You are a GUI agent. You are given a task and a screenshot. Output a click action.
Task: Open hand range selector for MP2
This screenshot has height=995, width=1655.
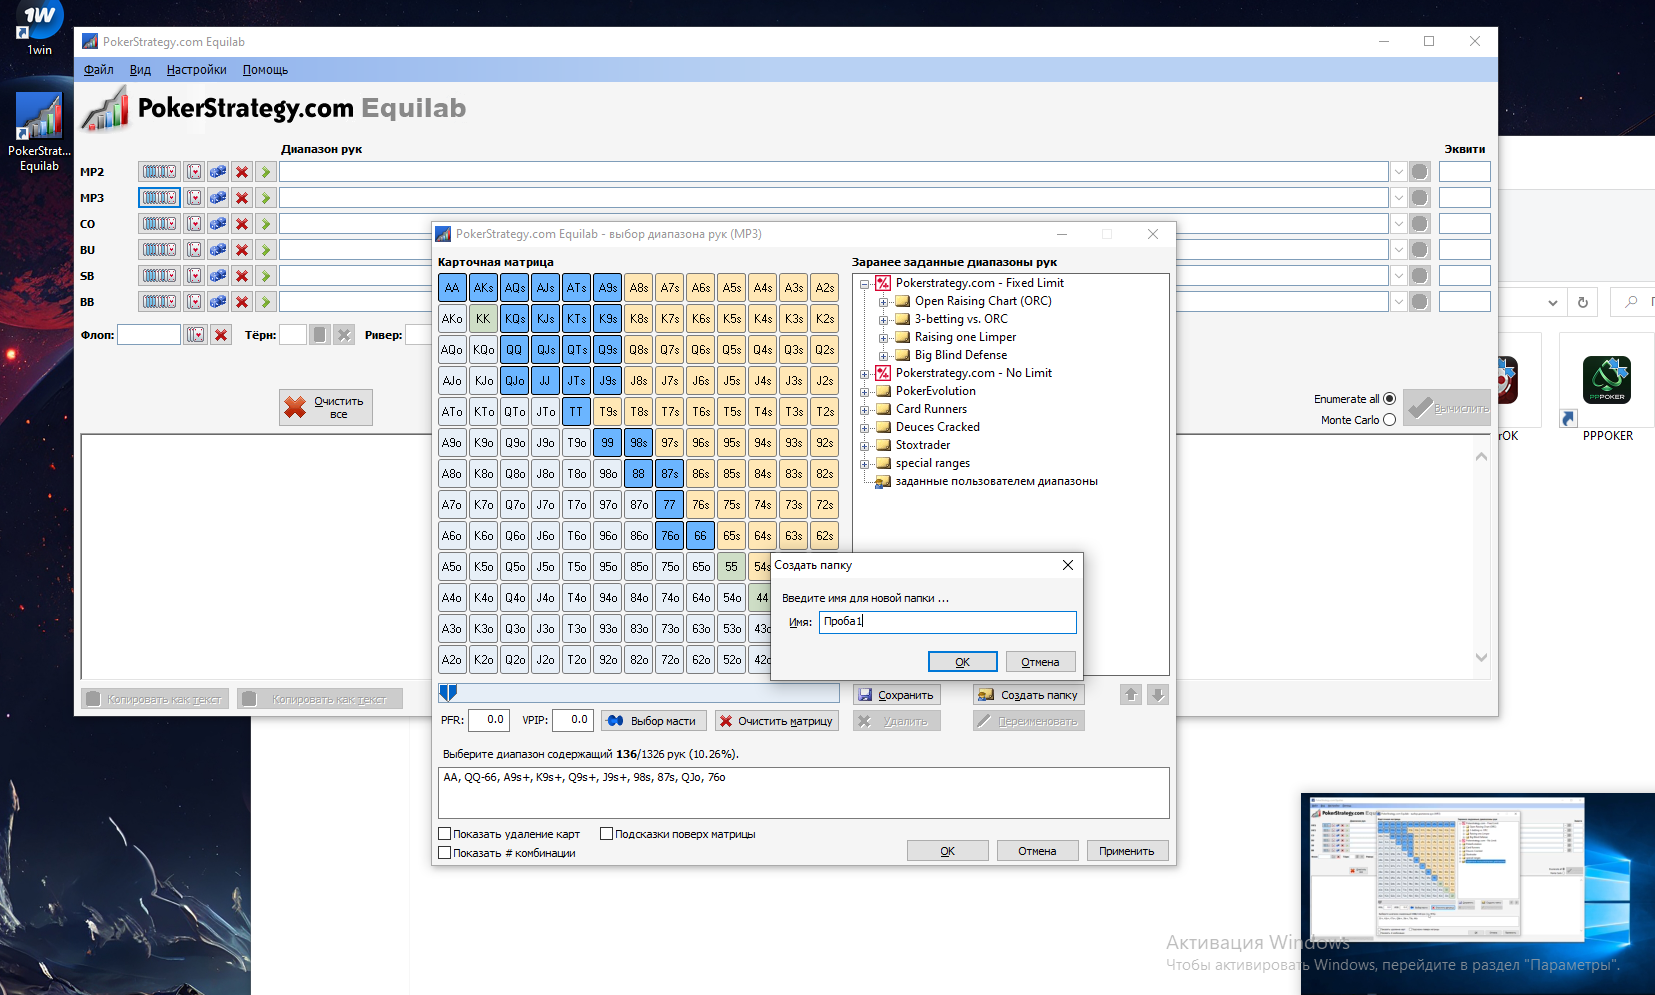pos(159,172)
